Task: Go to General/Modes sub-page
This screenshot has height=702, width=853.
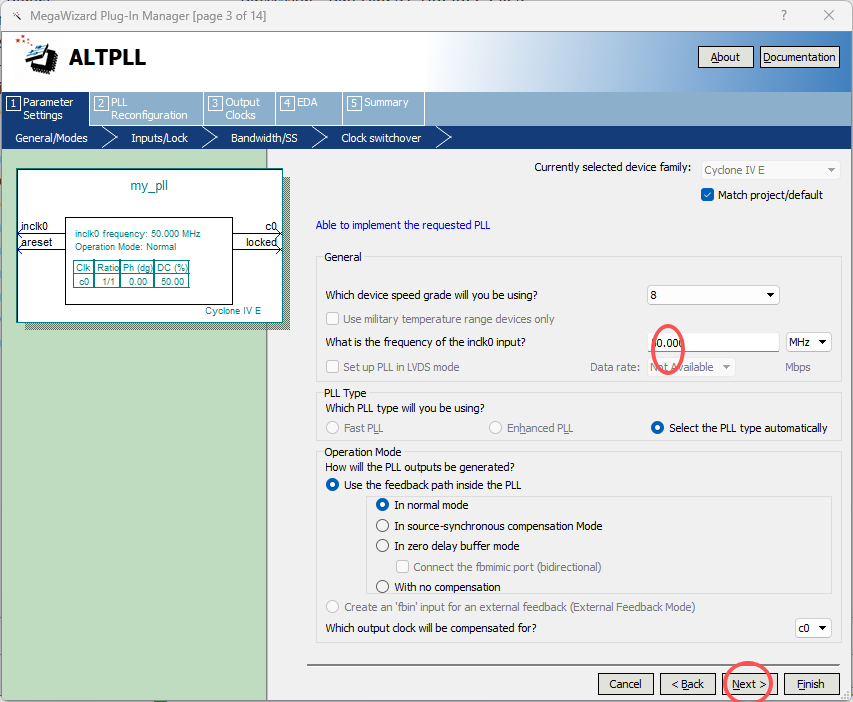Action: click(51, 138)
